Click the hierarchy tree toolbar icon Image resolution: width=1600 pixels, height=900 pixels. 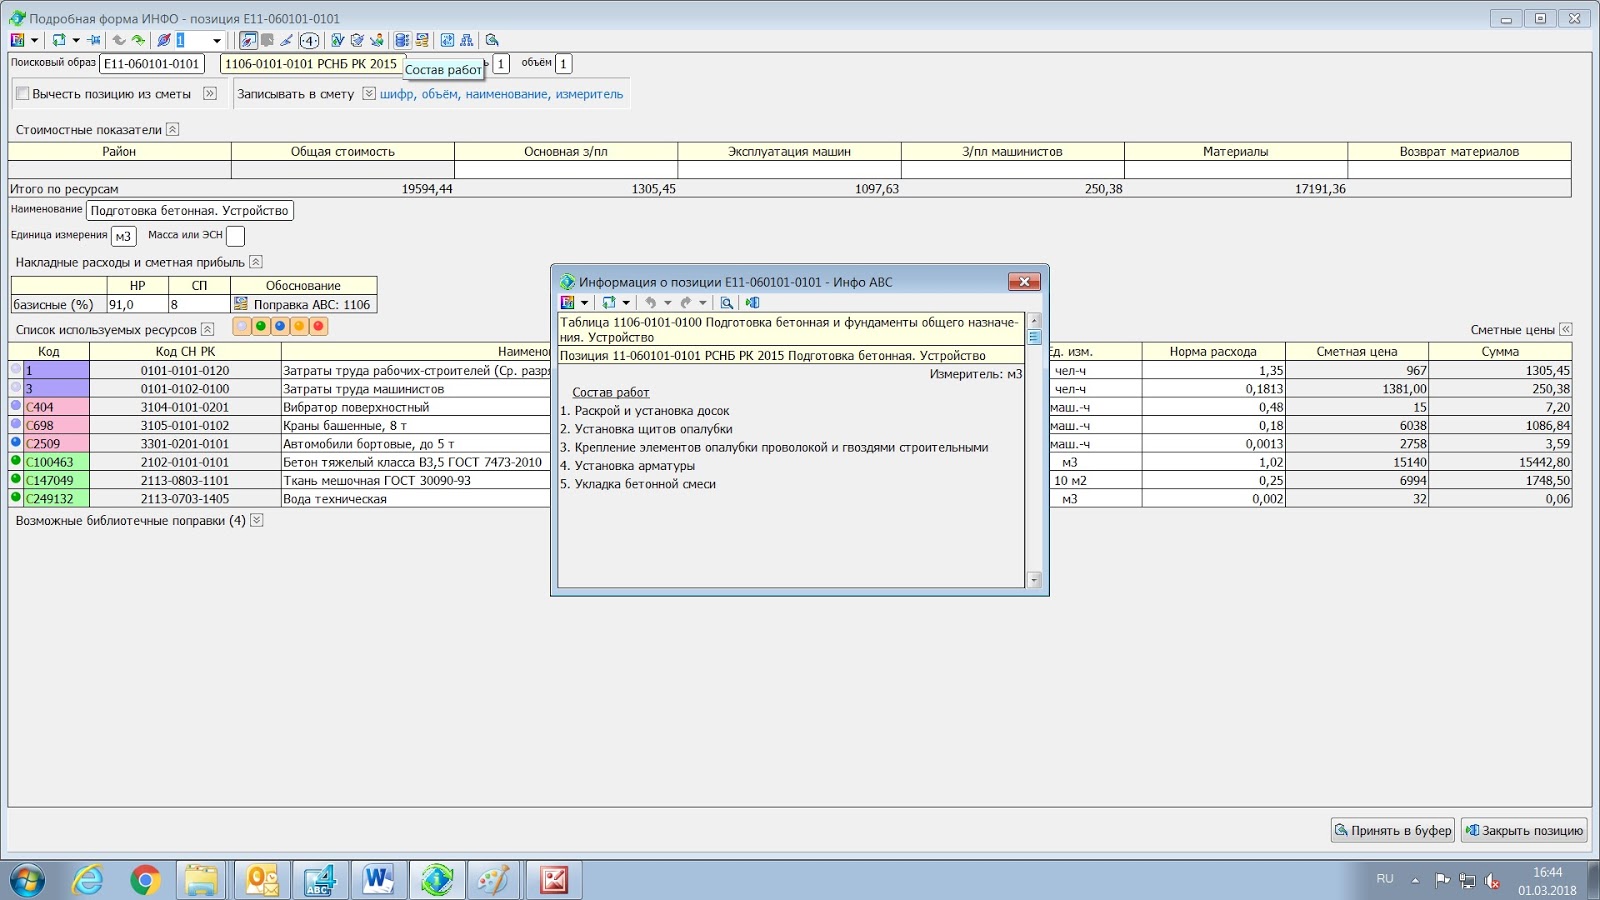[x=466, y=40]
